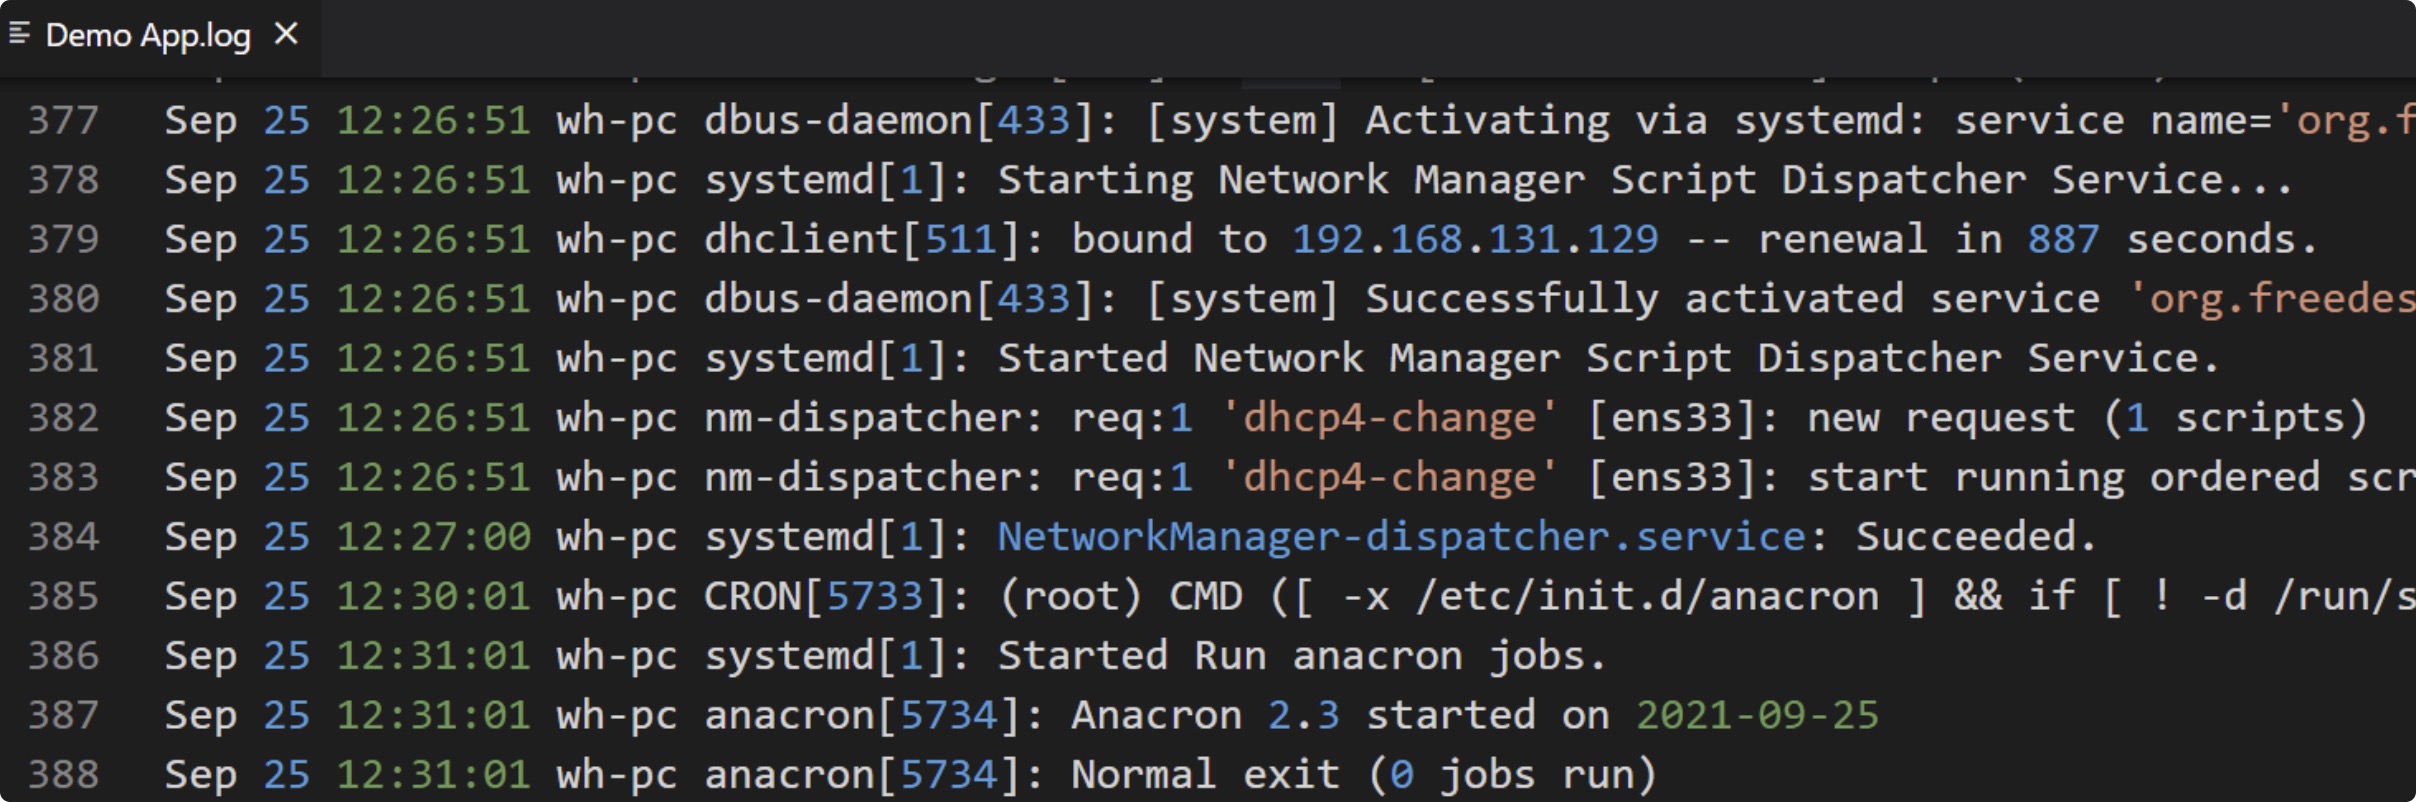
Task: Click line number 377 in the gutter
Action: point(64,121)
